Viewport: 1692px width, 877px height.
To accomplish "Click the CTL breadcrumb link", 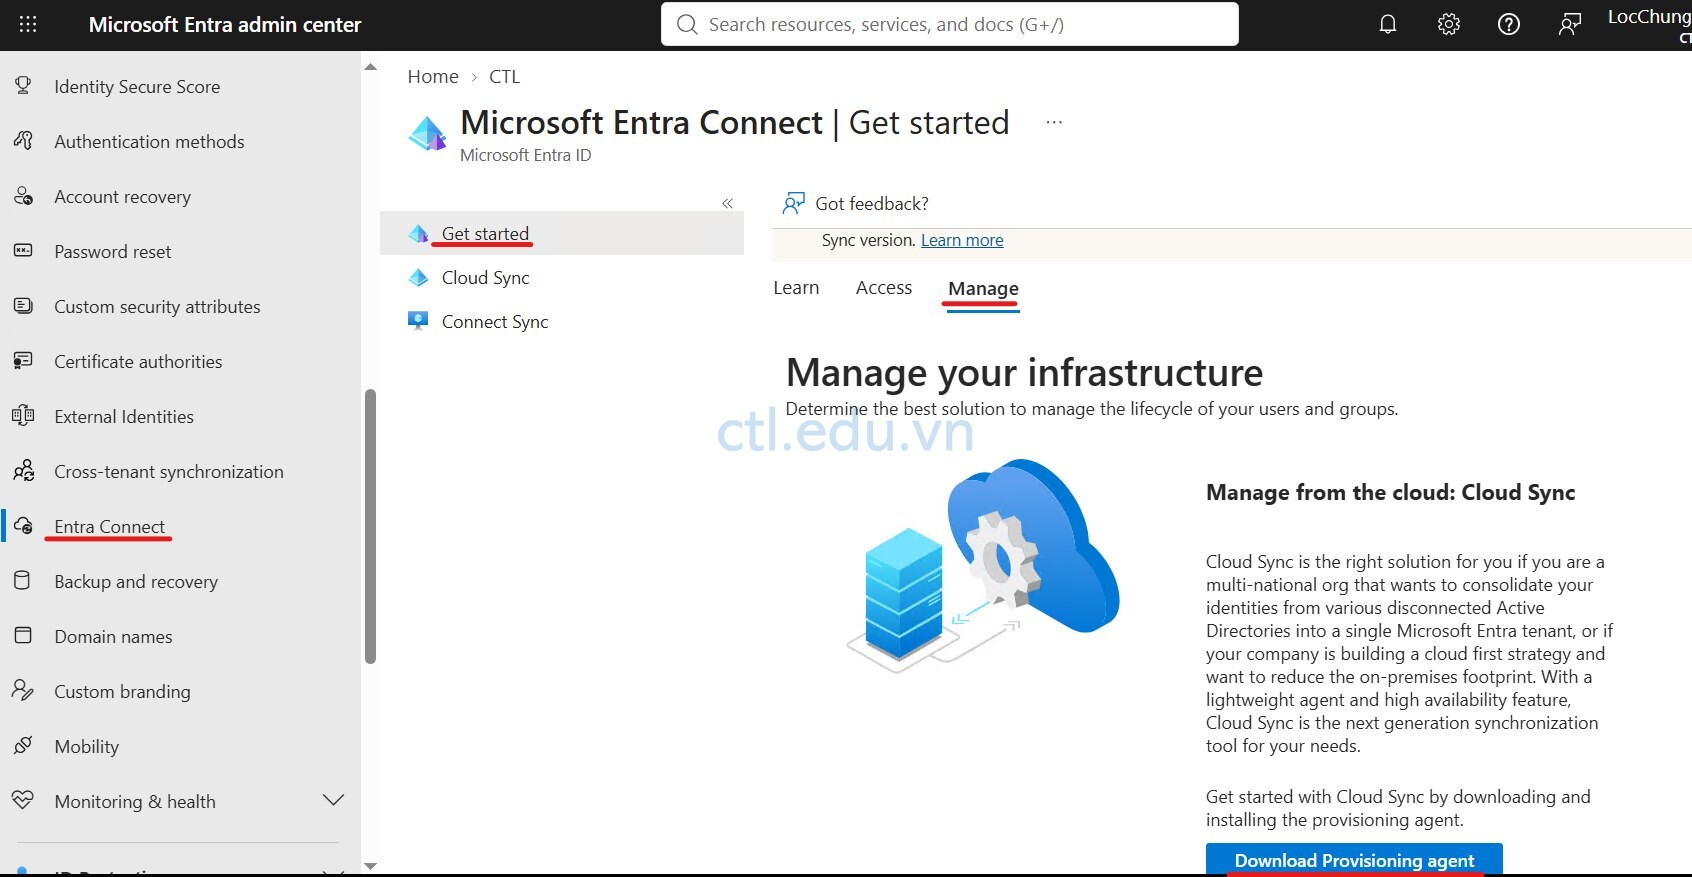I will (x=504, y=77).
